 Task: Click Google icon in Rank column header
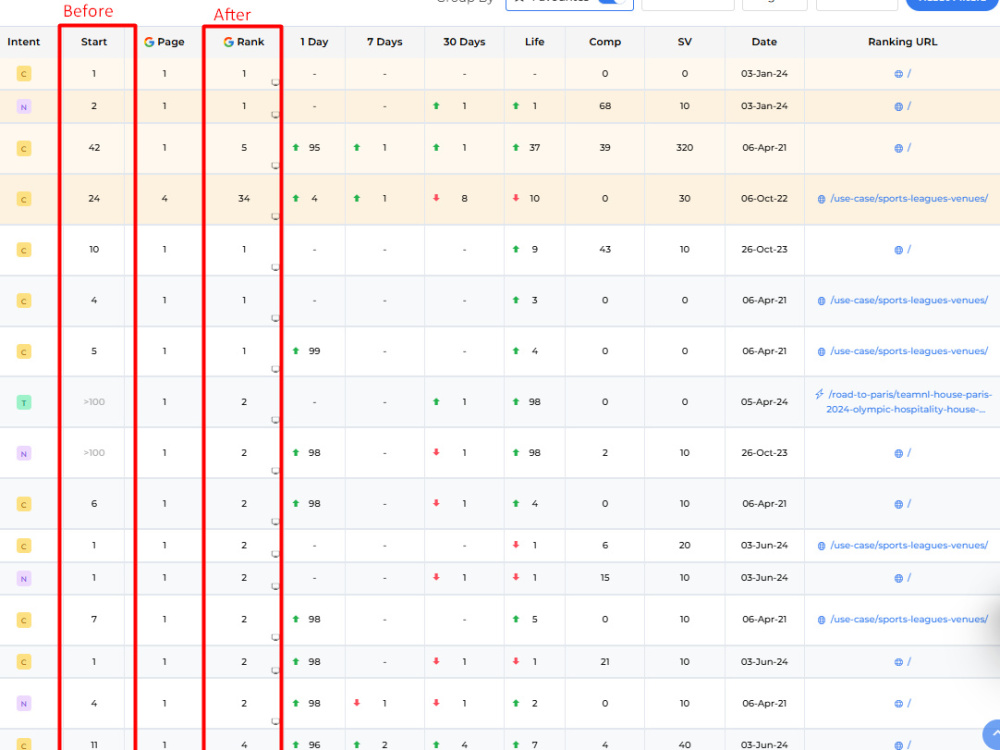click(228, 41)
